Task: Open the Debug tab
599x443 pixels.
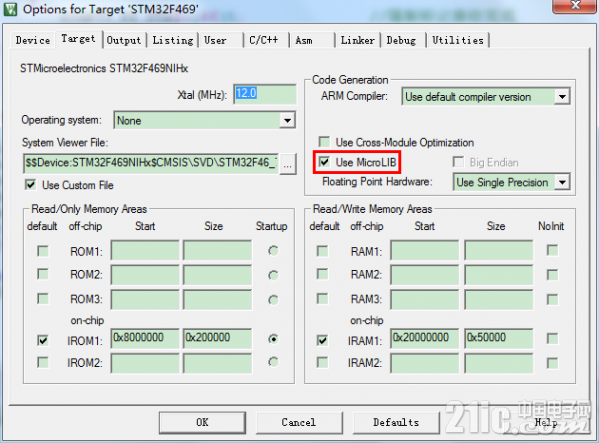Action: [401, 40]
